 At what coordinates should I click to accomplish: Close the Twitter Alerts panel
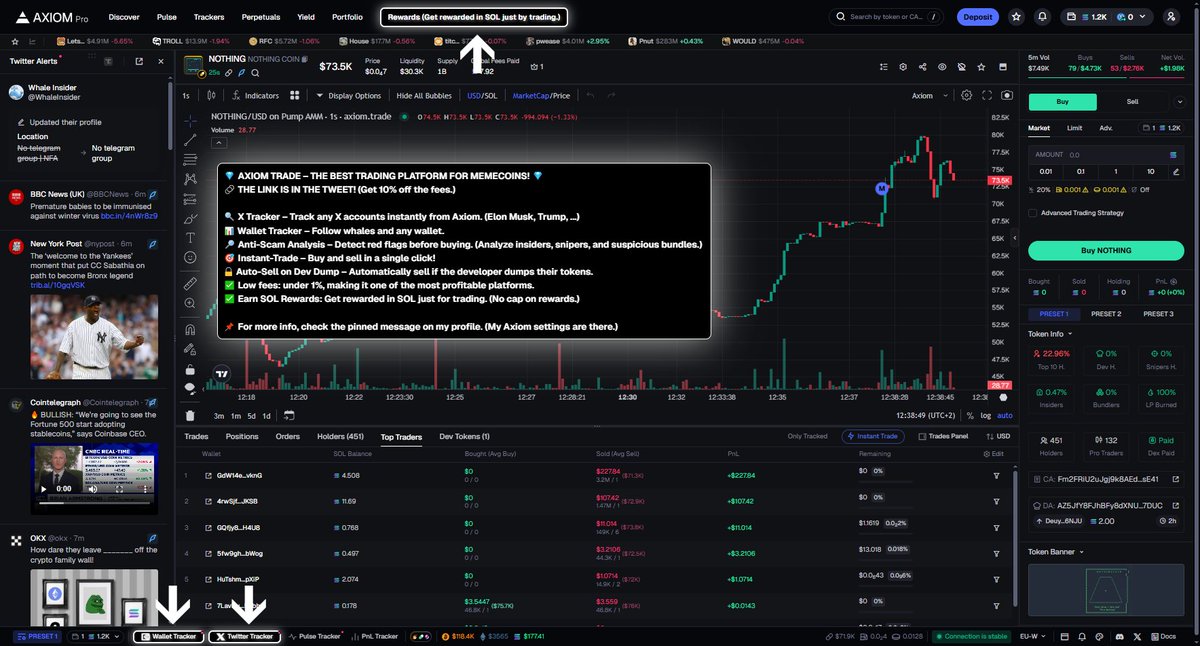pos(161,62)
